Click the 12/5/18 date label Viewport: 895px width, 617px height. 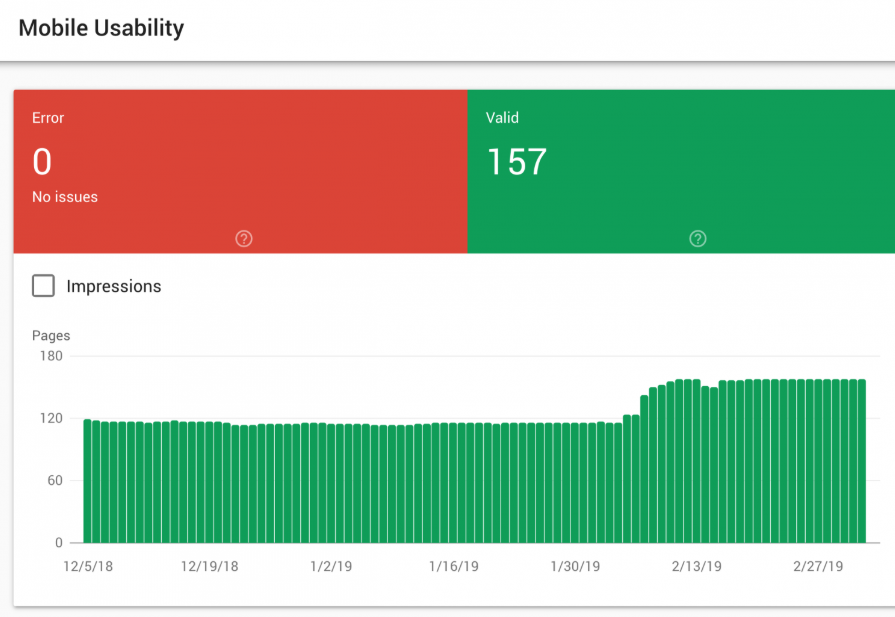(x=88, y=566)
